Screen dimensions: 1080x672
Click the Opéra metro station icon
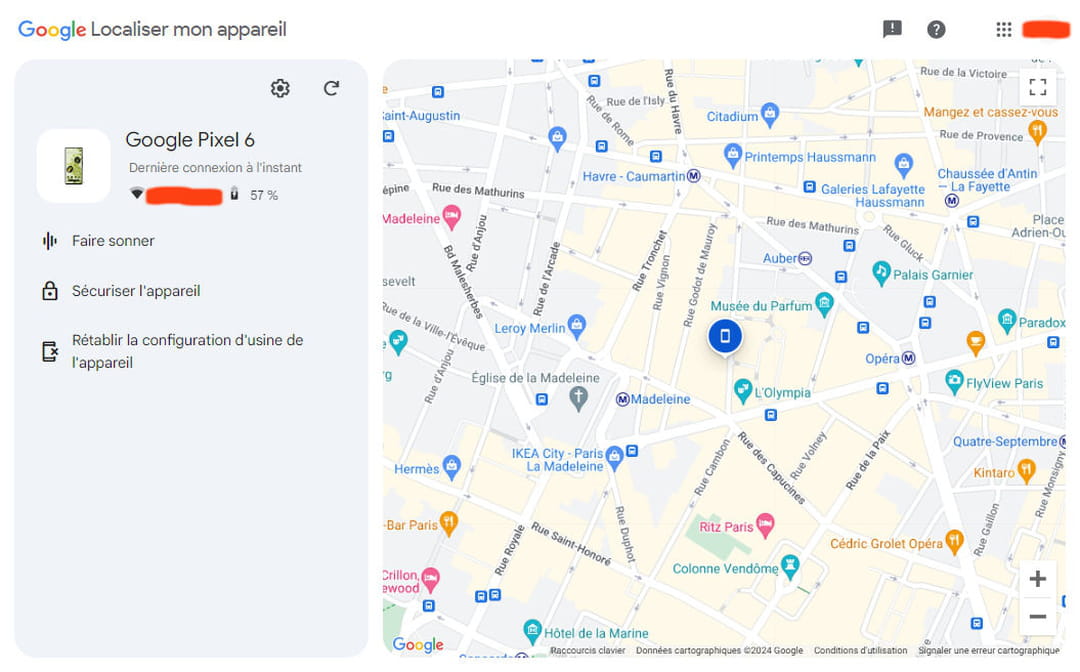point(908,358)
